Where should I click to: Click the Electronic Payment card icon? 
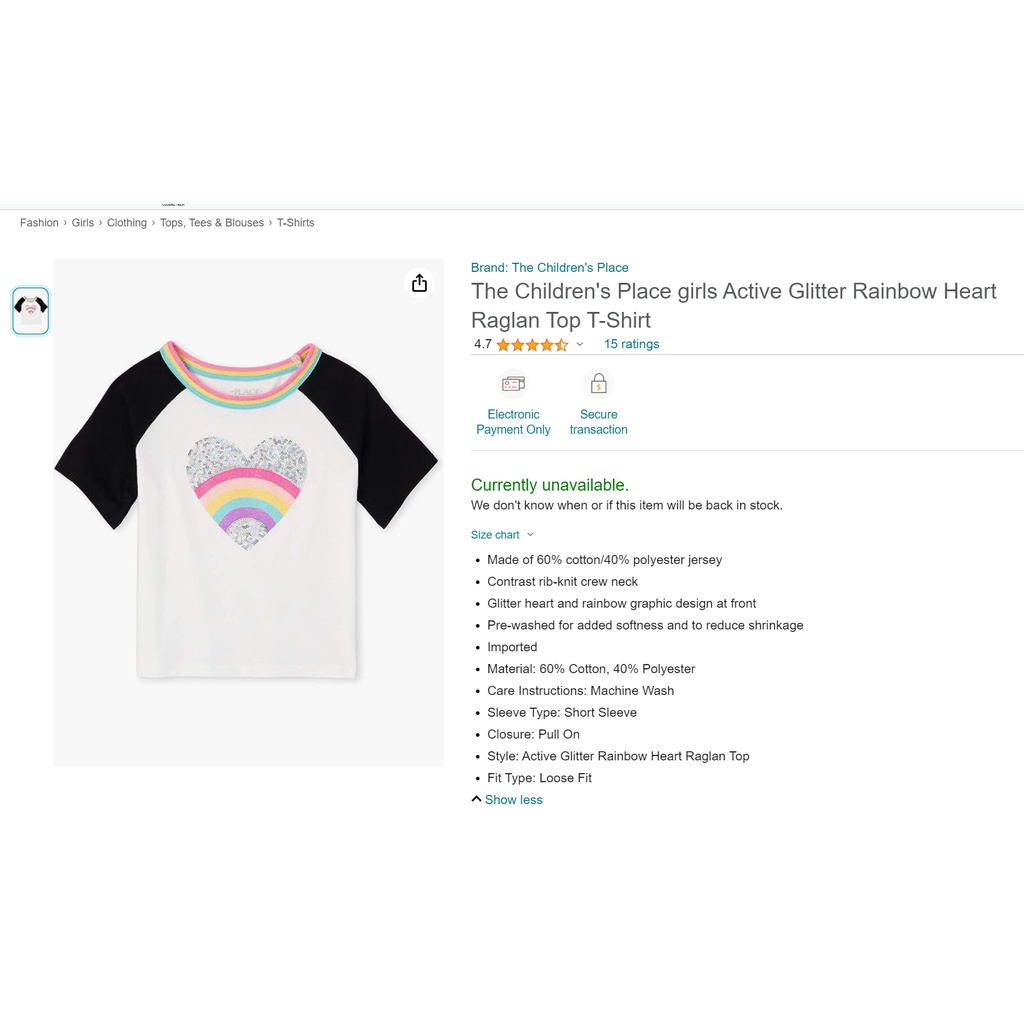513,384
